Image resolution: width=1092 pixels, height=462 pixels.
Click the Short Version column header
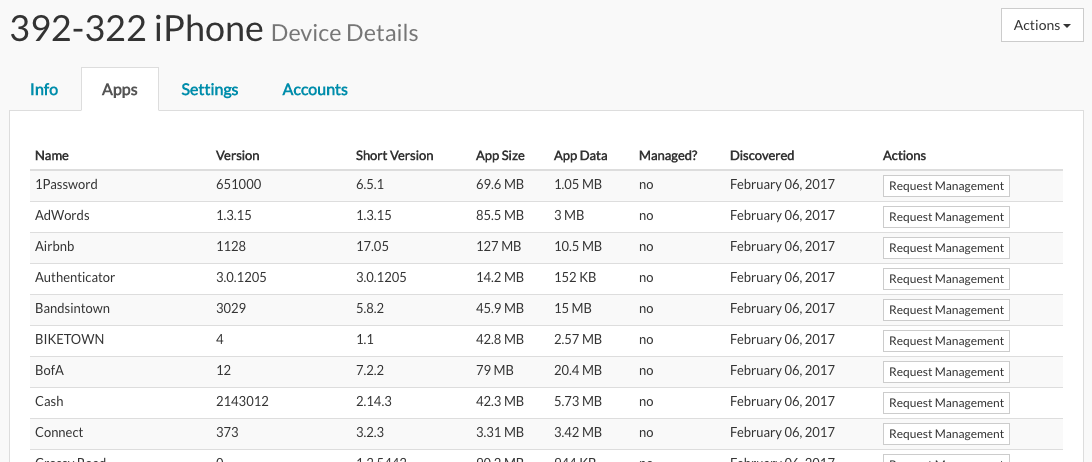coord(394,155)
